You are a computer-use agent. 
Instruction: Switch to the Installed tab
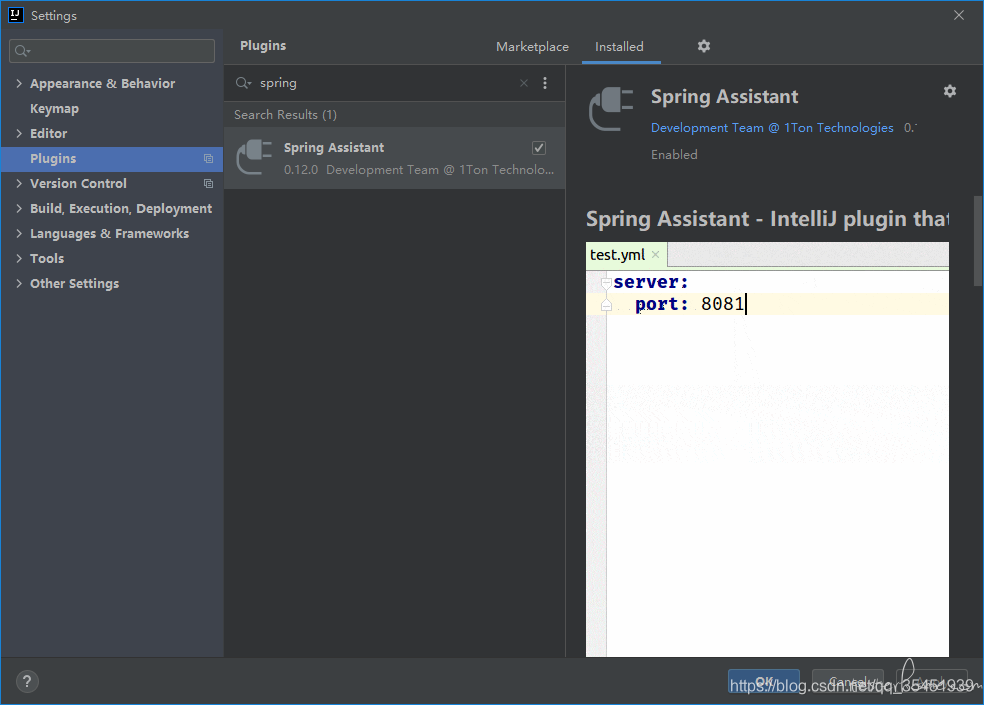click(619, 46)
